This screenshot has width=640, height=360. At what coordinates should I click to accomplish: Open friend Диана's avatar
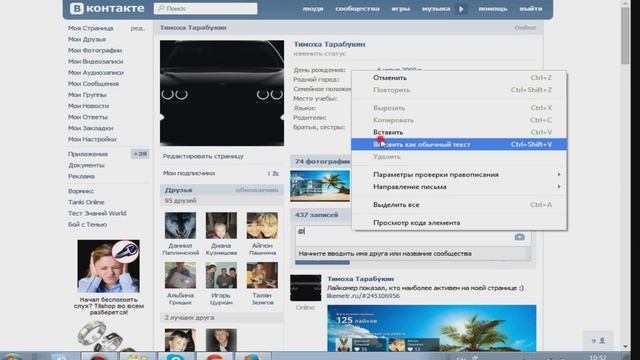[221, 225]
